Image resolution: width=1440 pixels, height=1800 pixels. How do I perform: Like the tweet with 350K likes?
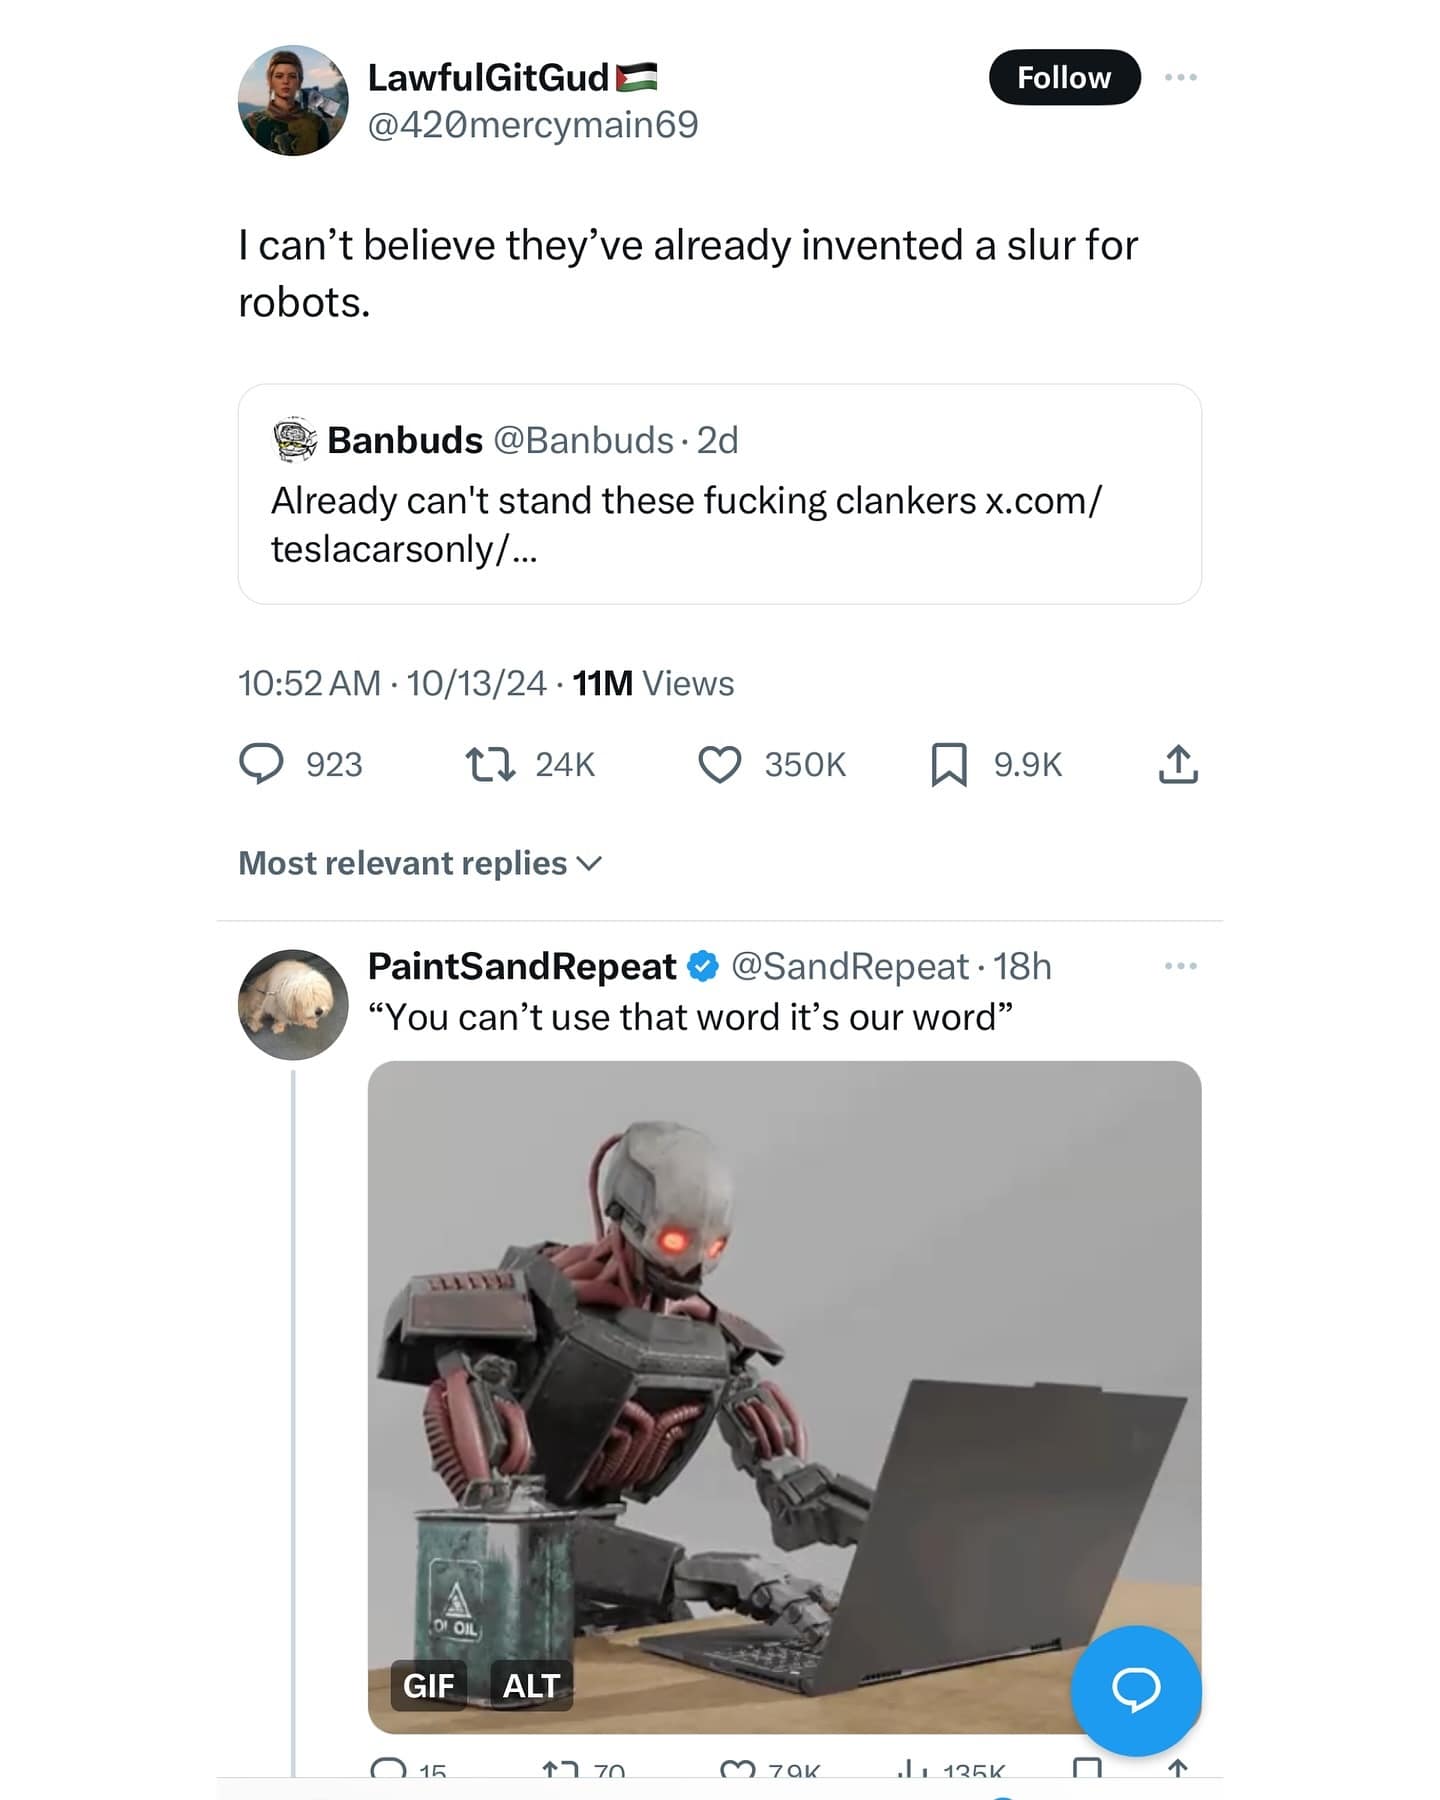tap(719, 764)
